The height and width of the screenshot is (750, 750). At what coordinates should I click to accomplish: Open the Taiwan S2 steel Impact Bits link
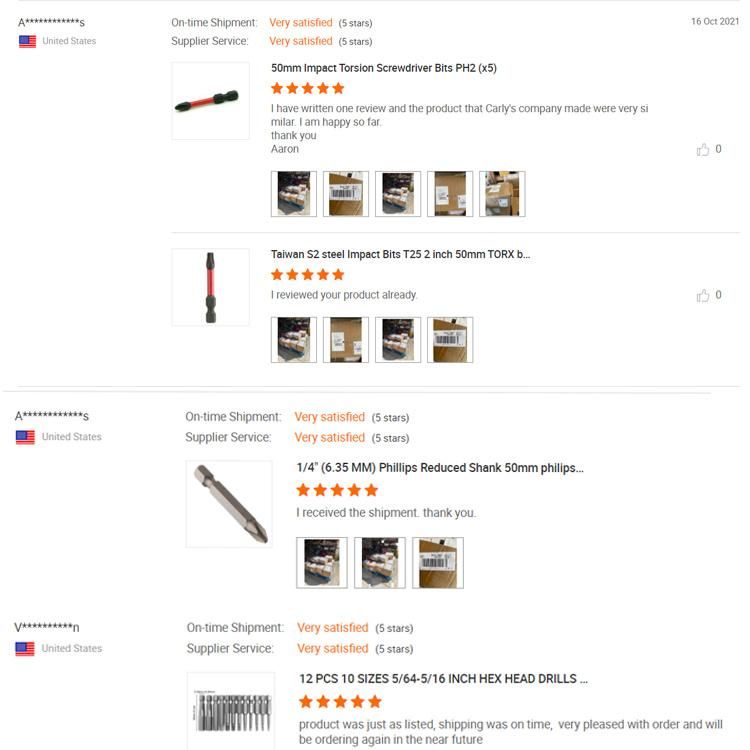pos(400,254)
